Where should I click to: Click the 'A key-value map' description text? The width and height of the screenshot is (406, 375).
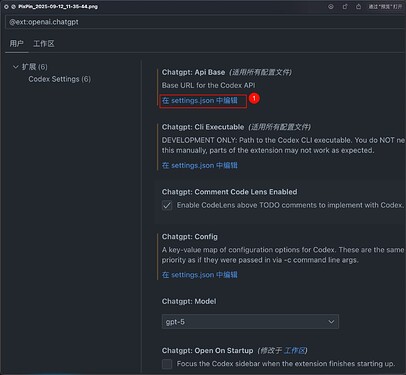pyautogui.click(x=283, y=255)
